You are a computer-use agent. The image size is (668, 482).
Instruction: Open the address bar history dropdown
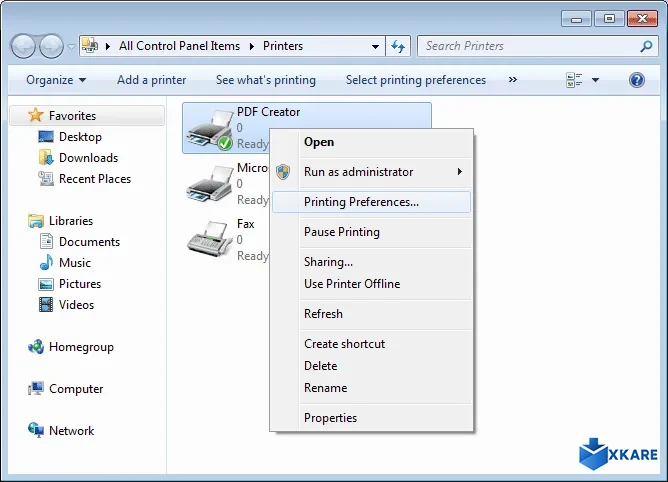(x=375, y=46)
